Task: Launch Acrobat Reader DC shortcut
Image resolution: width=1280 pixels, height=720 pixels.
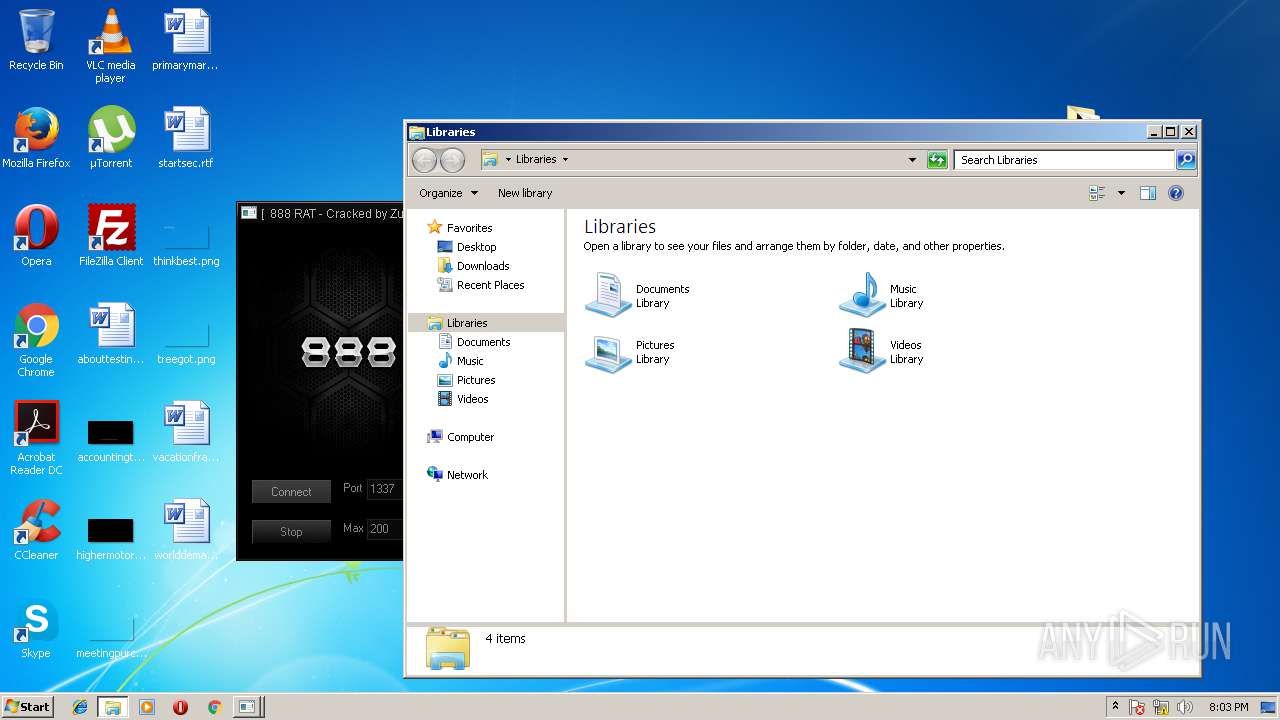Action: 36,438
